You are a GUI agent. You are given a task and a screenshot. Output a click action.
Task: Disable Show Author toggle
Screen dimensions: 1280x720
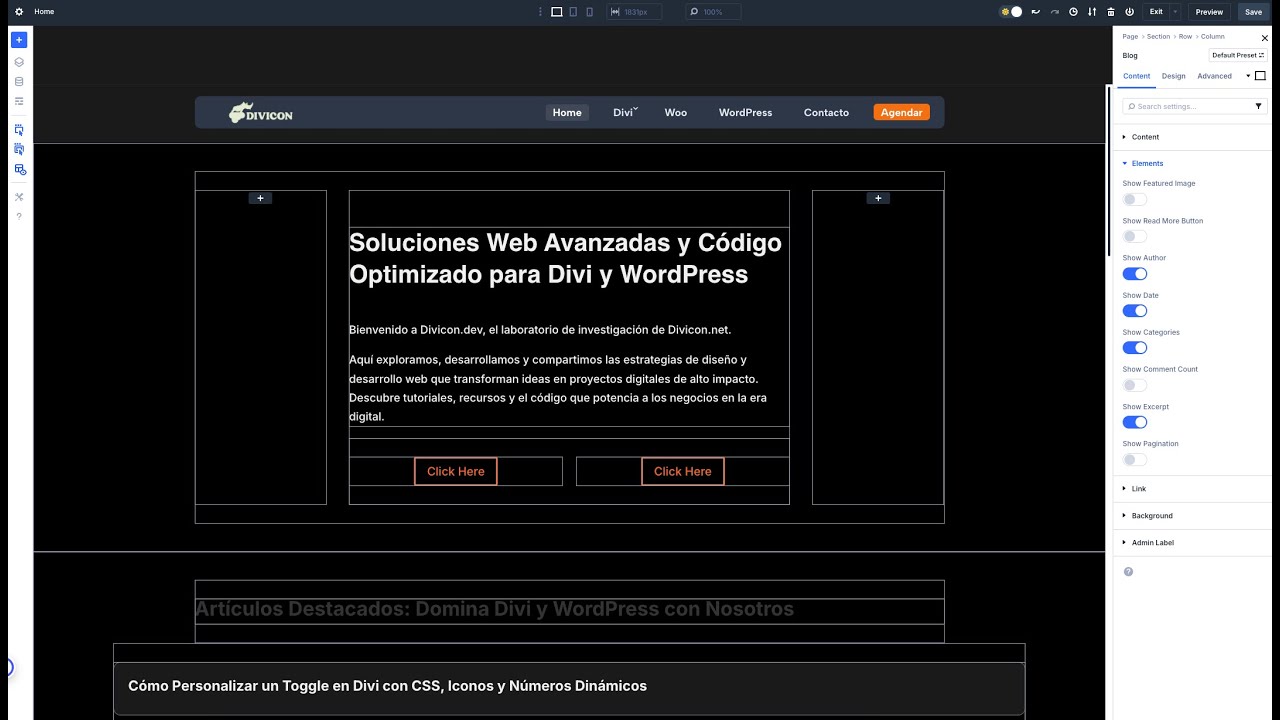coord(1134,273)
